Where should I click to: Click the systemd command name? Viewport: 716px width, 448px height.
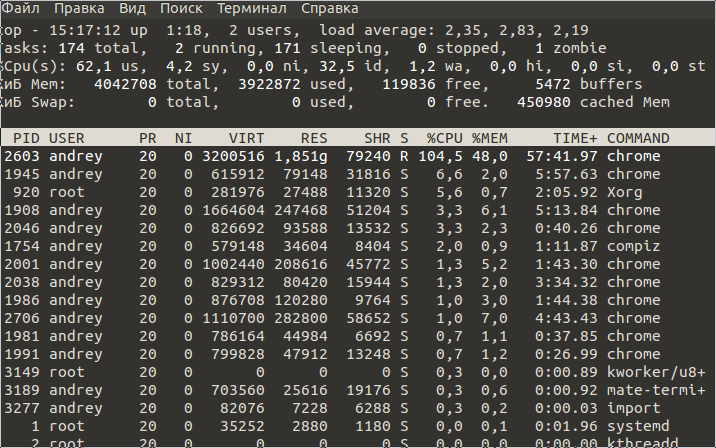638,426
